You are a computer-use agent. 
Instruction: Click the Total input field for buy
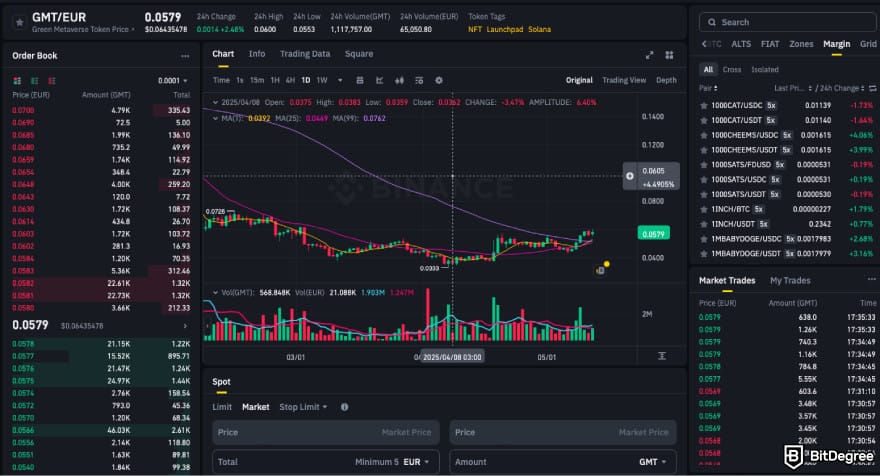click(x=326, y=462)
